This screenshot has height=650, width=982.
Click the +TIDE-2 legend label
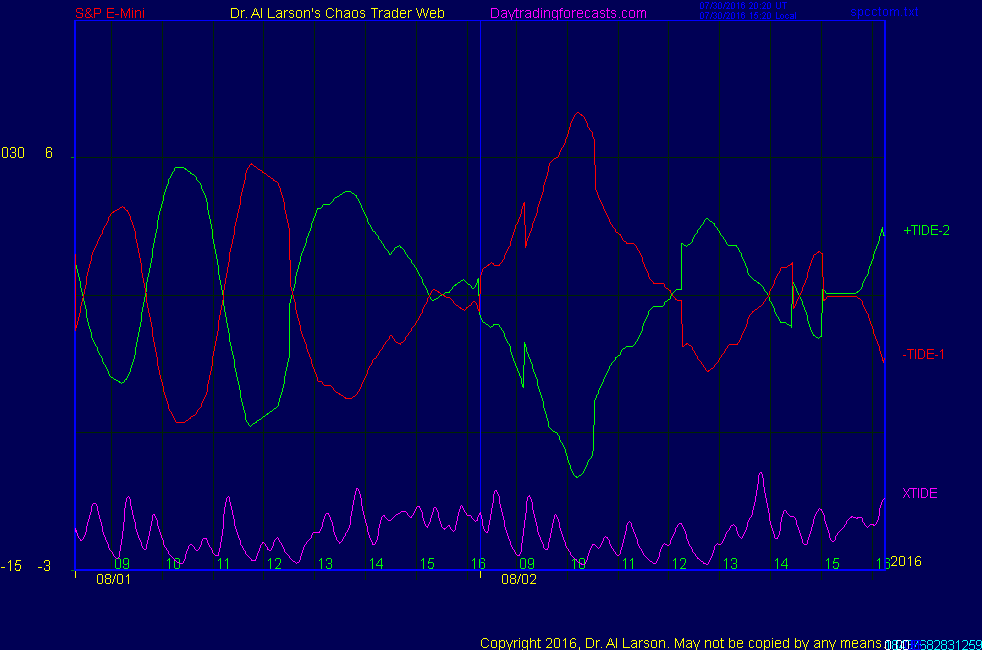pyautogui.click(x=926, y=230)
